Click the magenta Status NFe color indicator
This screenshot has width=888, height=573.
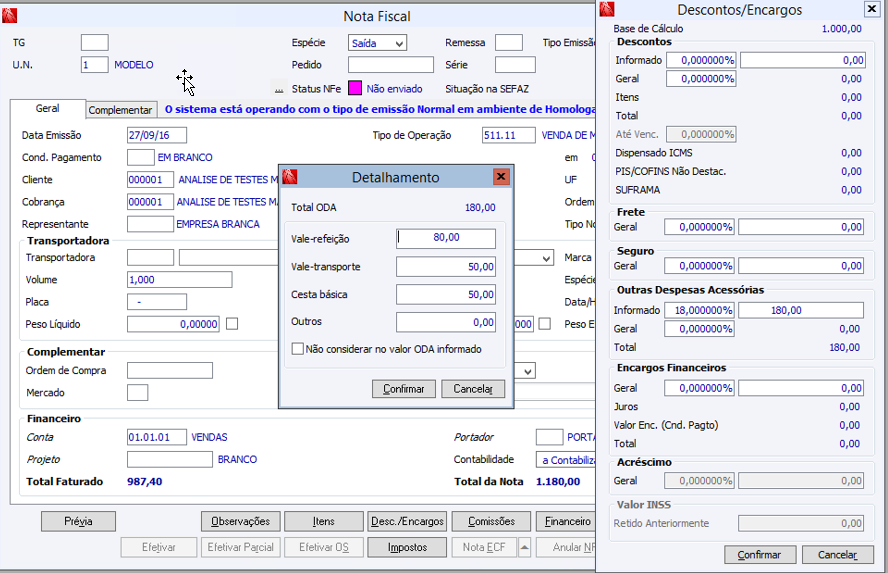355,88
